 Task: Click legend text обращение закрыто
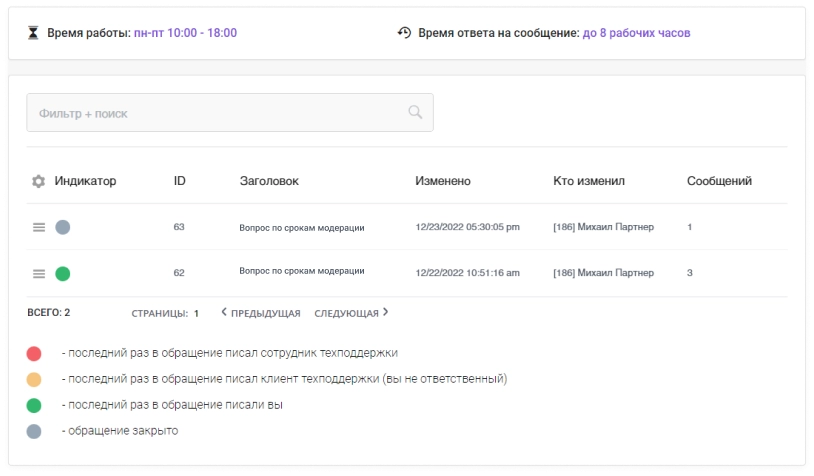tap(119, 431)
